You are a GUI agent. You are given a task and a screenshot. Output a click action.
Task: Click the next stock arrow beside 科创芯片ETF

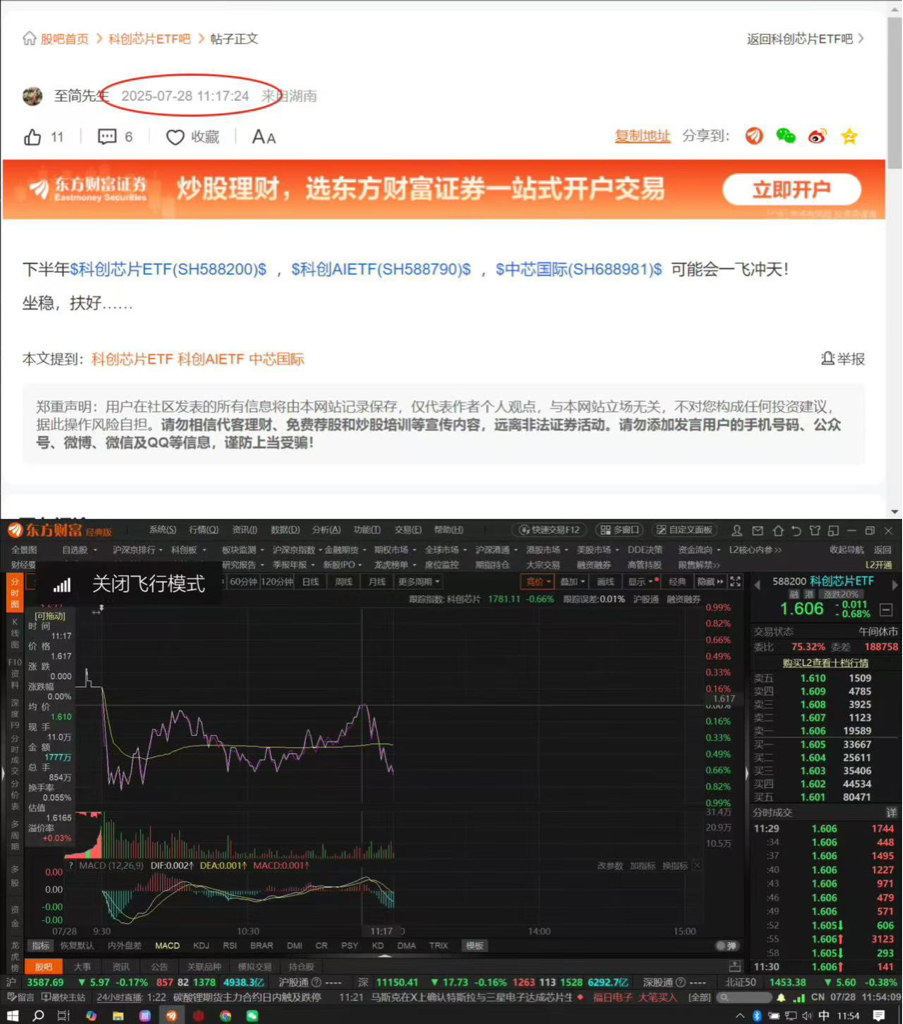pos(895,584)
